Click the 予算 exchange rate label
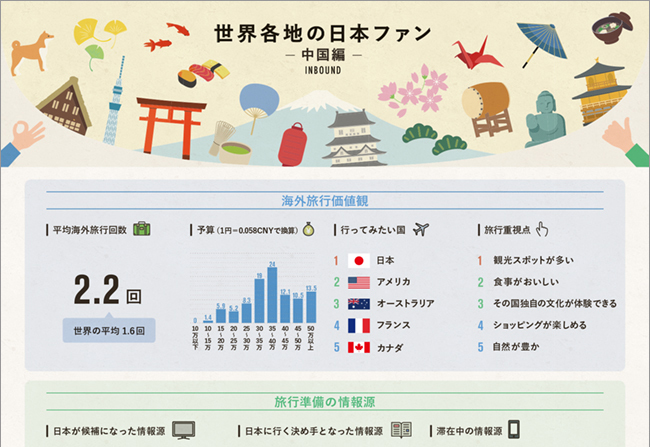Viewport: 650px width, 447px height. (x=247, y=230)
